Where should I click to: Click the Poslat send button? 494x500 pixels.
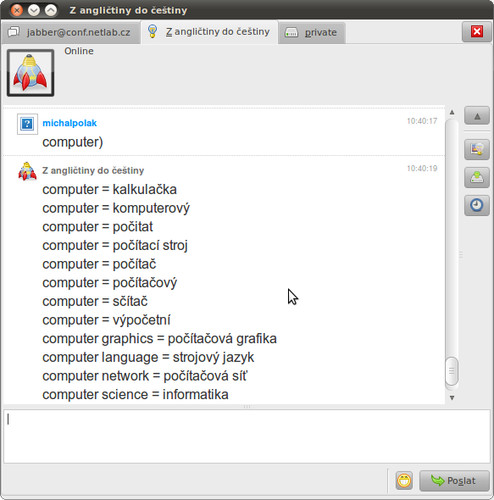coord(454,480)
